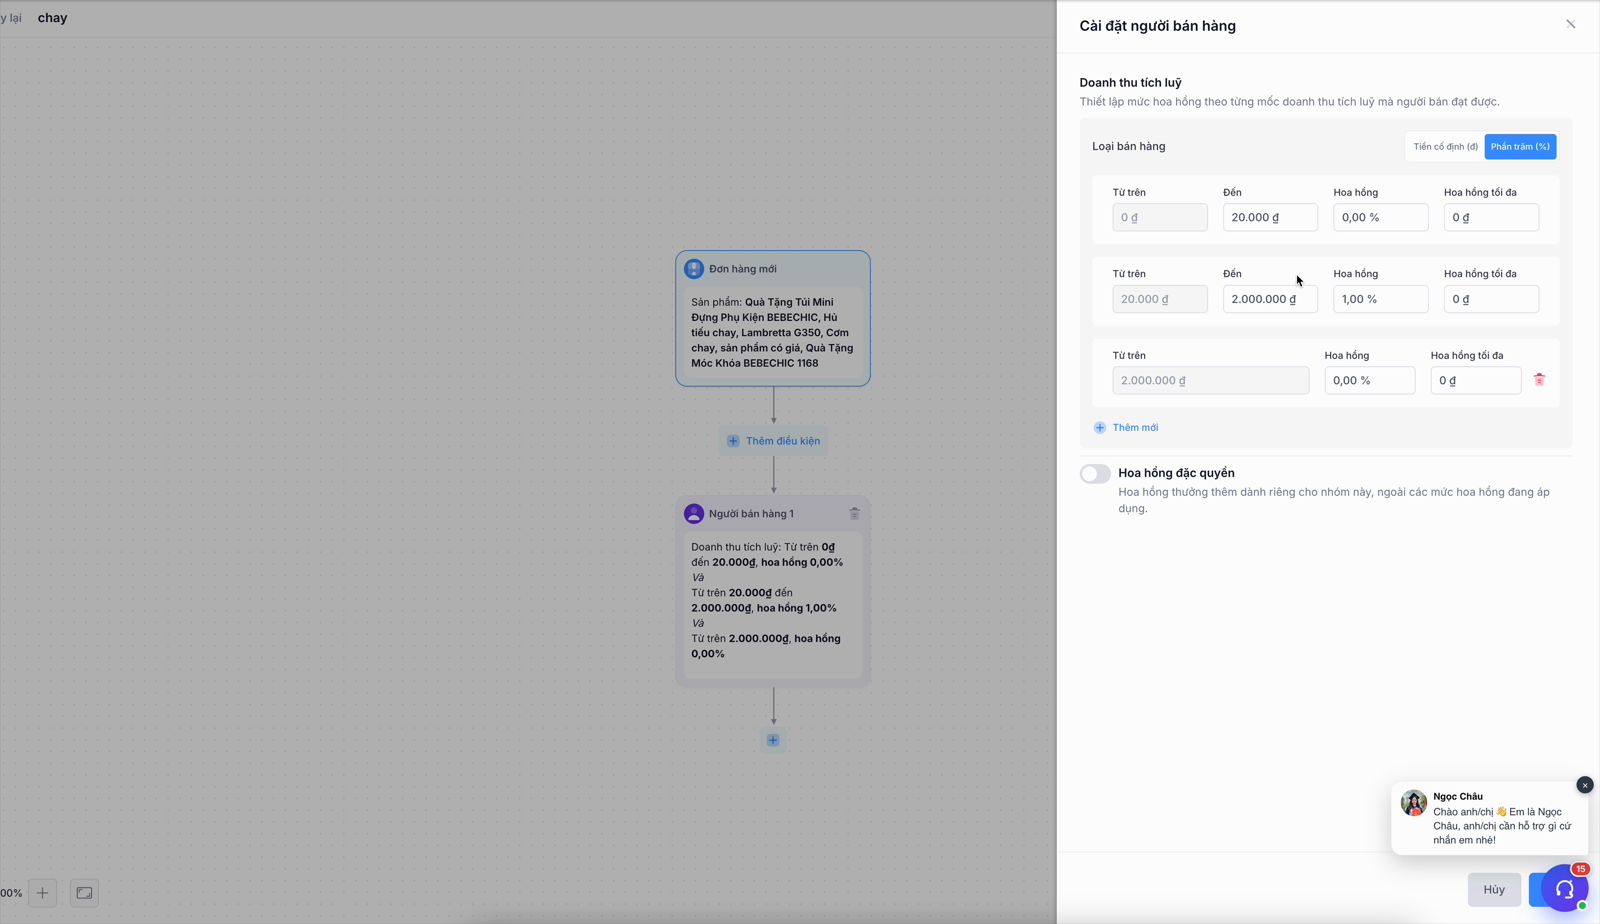Click the plus icon beside Thêm mới
Screen dimensions: 1600x924
[x=1100, y=428]
